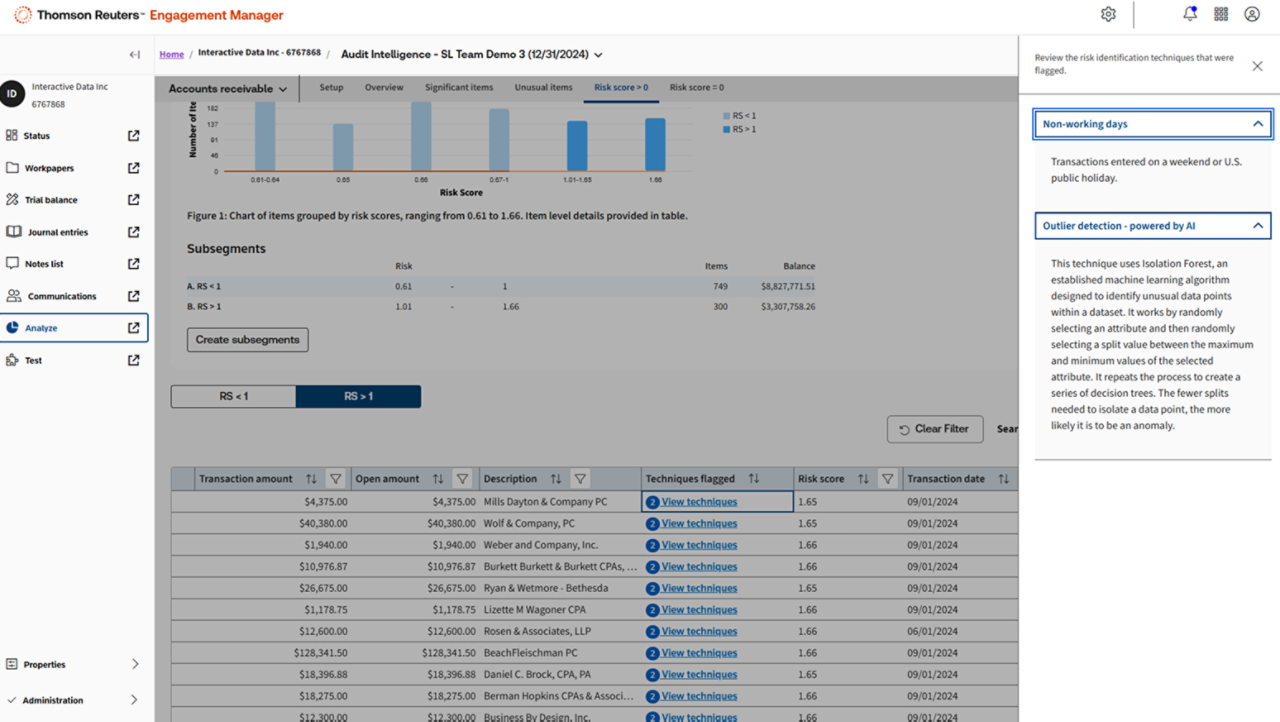Image resolution: width=1280 pixels, height=722 pixels.
Task: Open the user profile icon
Action: pos(1252,14)
